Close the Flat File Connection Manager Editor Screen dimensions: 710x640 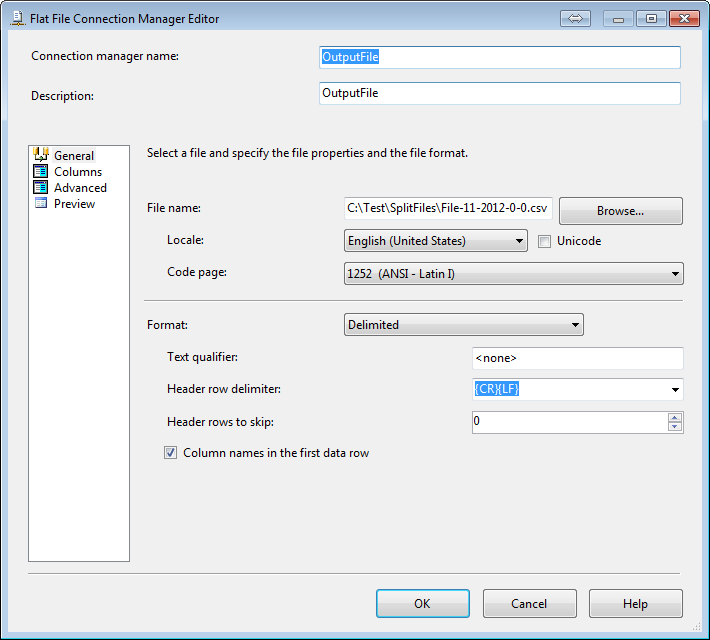(x=684, y=19)
